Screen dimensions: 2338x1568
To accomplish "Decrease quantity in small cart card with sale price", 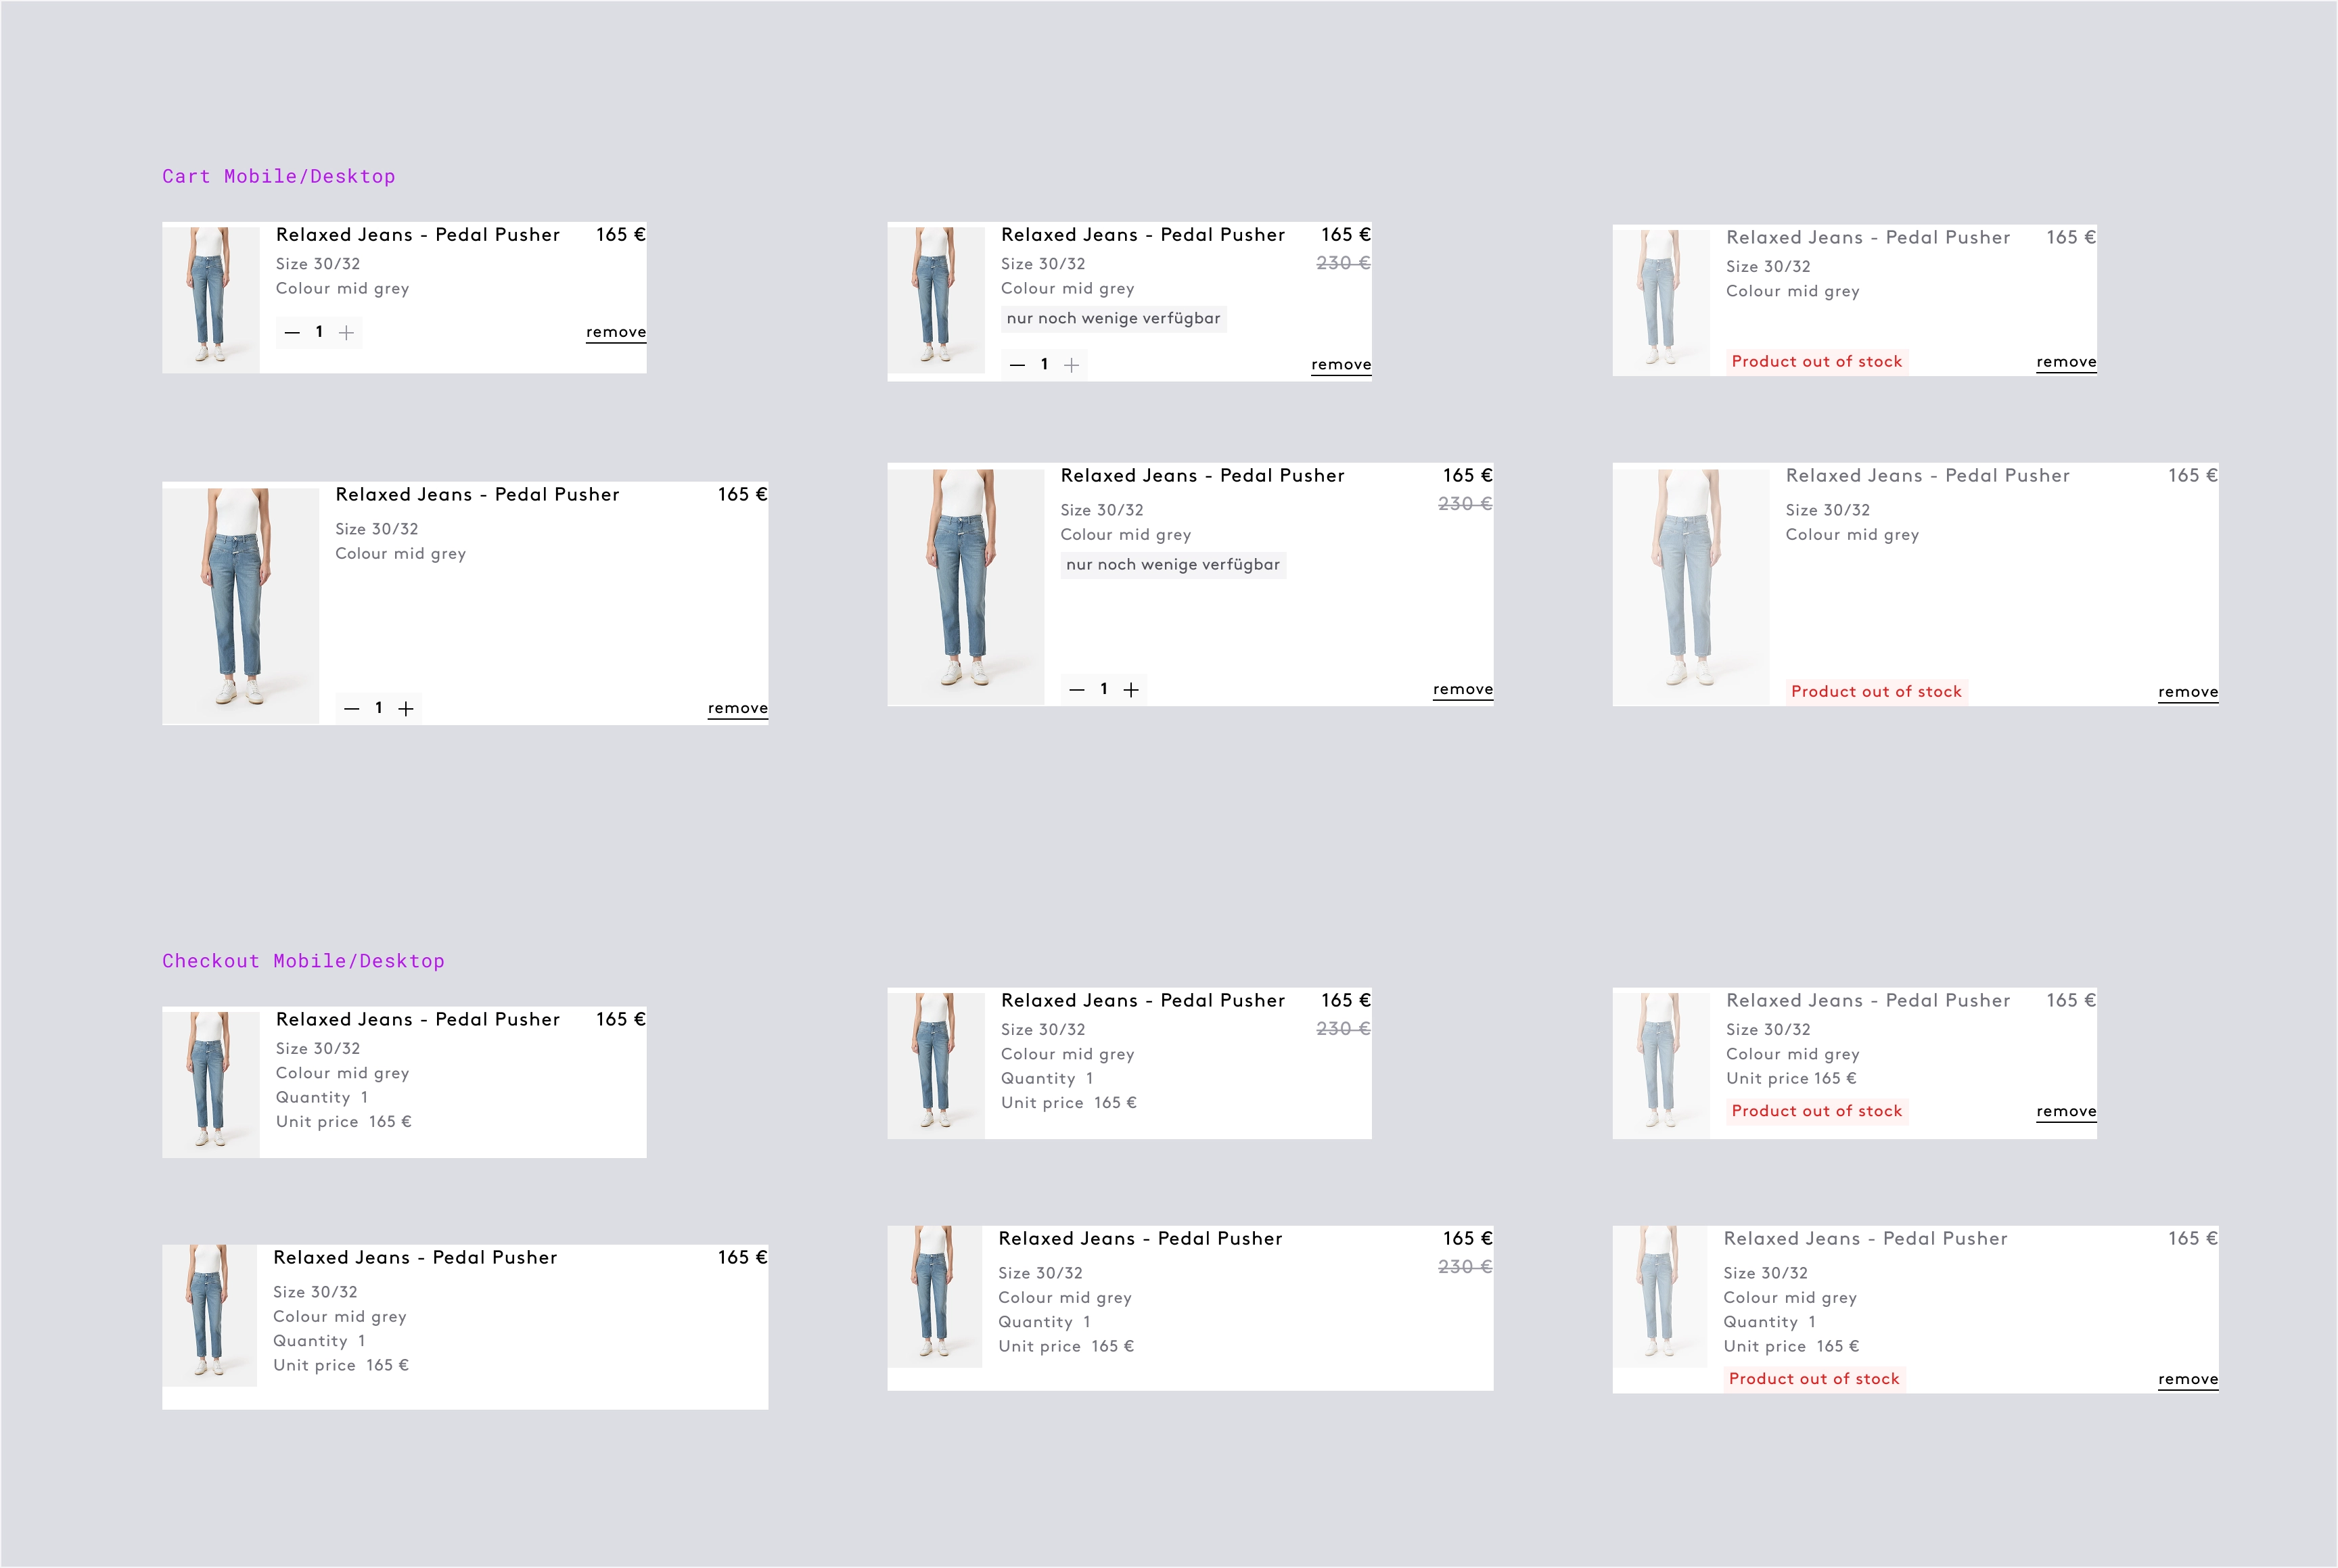I will point(1017,366).
